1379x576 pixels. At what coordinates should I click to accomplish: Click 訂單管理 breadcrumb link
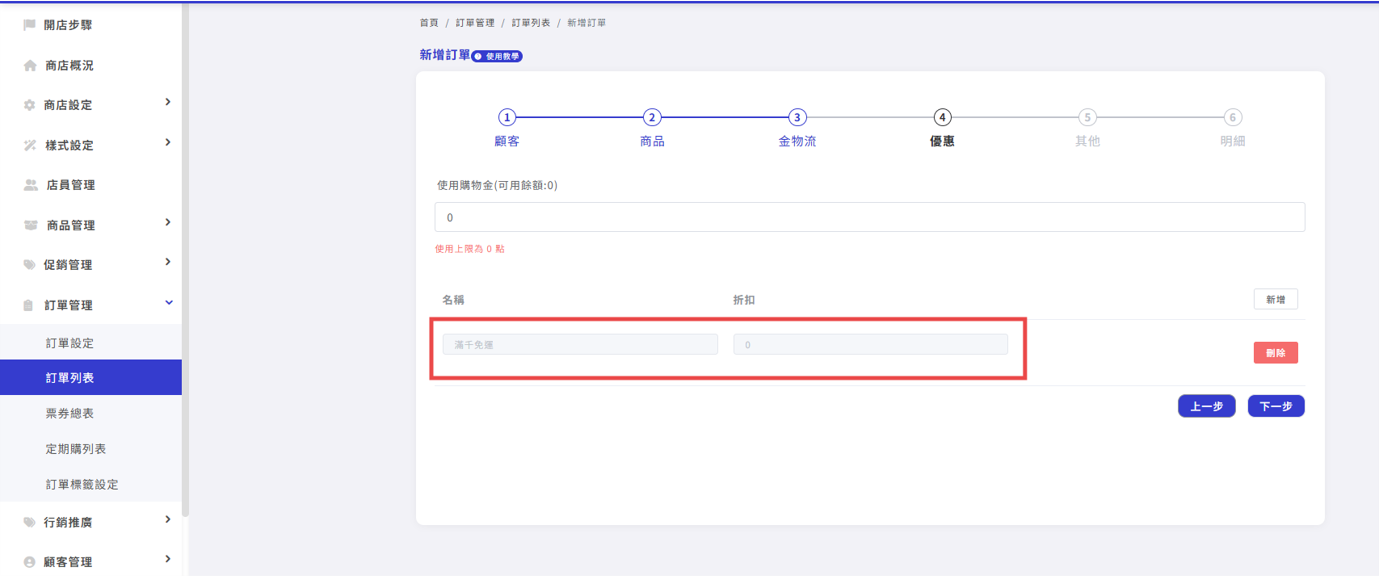click(475, 23)
